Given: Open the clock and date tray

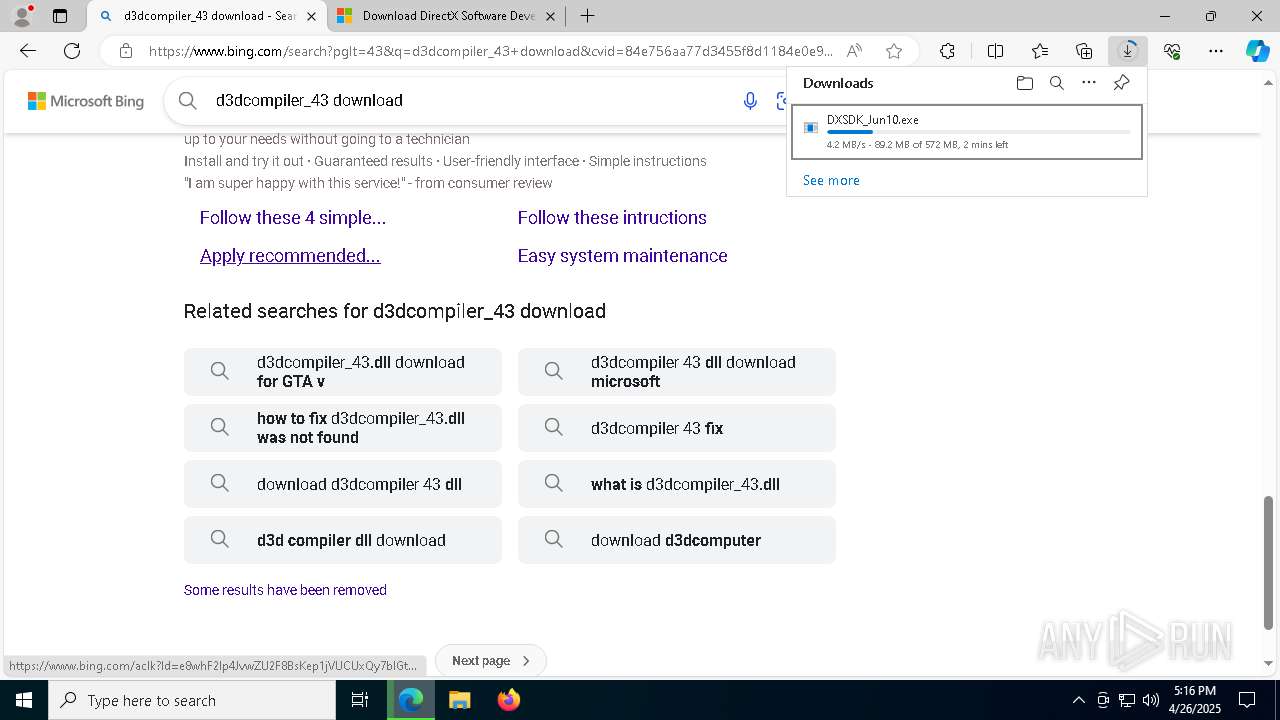Looking at the screenshot, I should pos(1194,700).
